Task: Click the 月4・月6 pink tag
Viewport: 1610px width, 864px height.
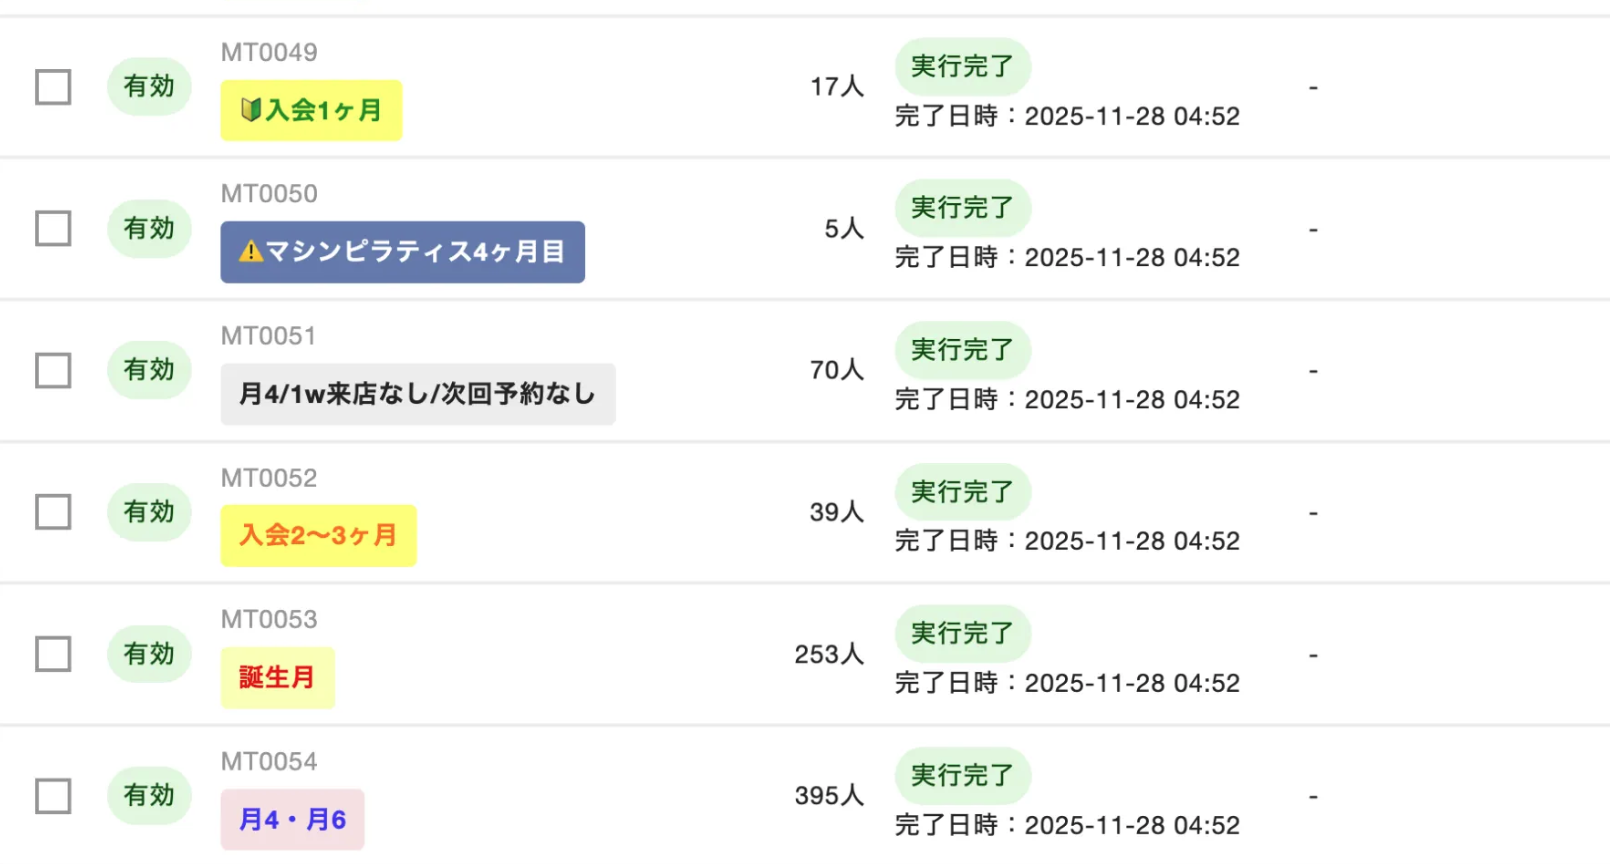Action: [292, 820]
